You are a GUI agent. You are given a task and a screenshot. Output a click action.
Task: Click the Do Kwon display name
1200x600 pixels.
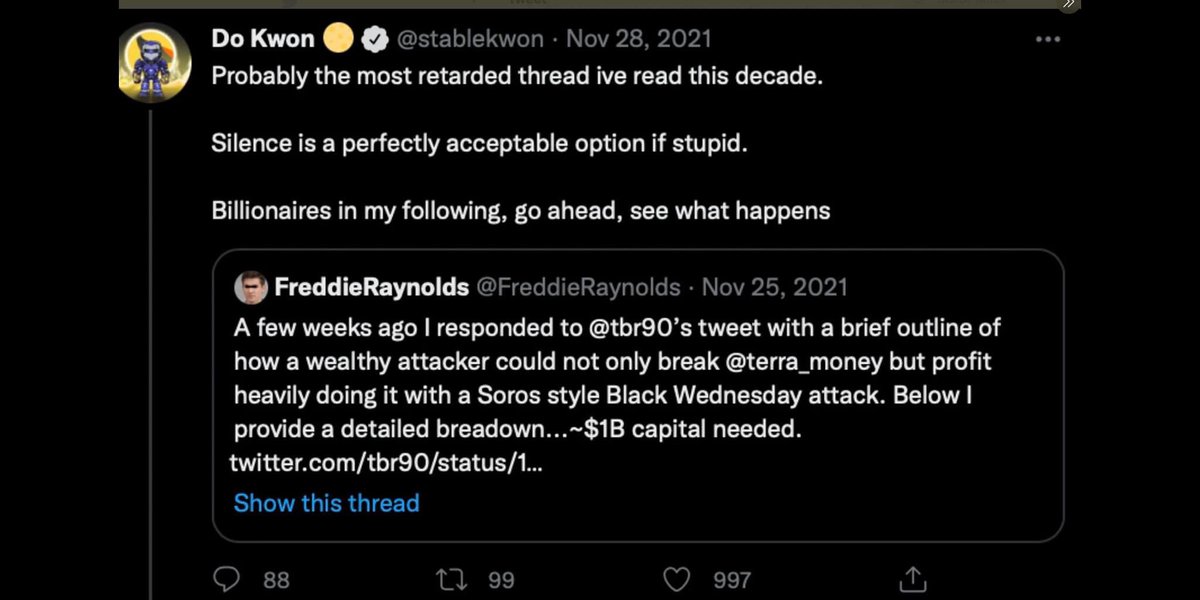click(263, 39)
